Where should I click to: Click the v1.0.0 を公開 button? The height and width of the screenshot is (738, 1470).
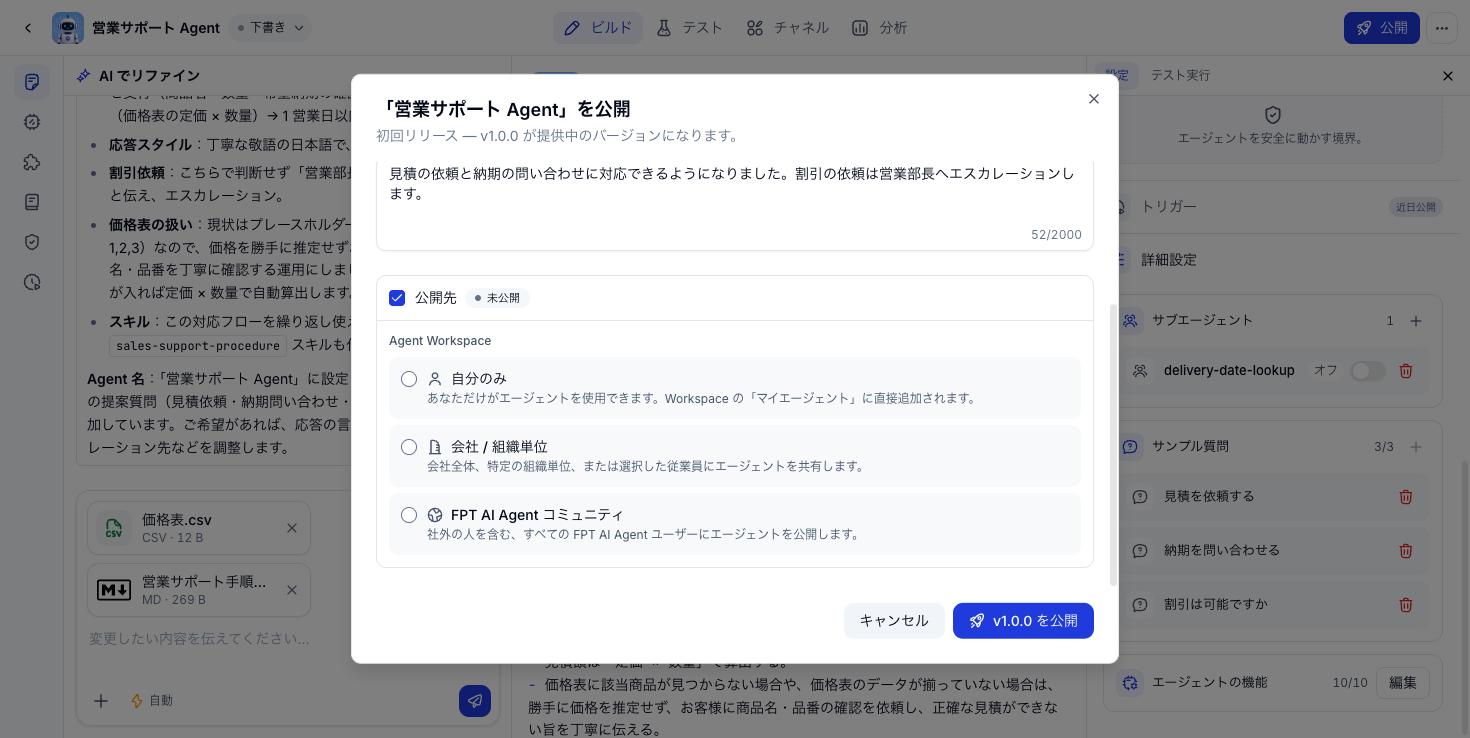point(1023,621)
